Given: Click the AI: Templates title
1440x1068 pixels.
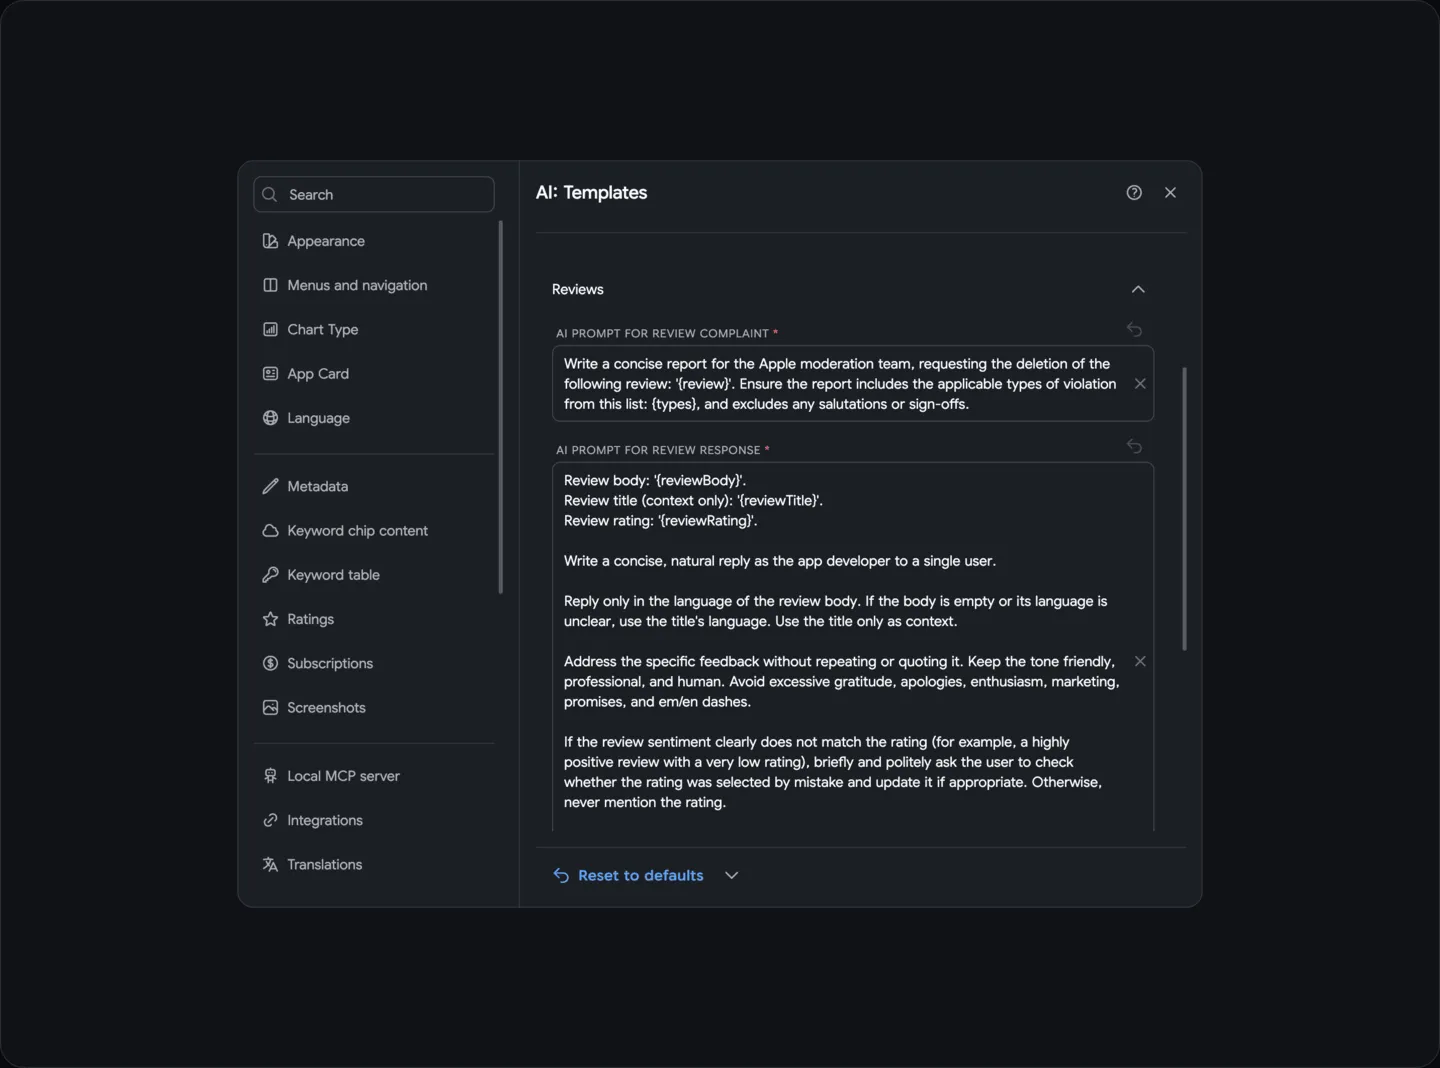Looking at the screenshot, I should [x=591, y=192].
